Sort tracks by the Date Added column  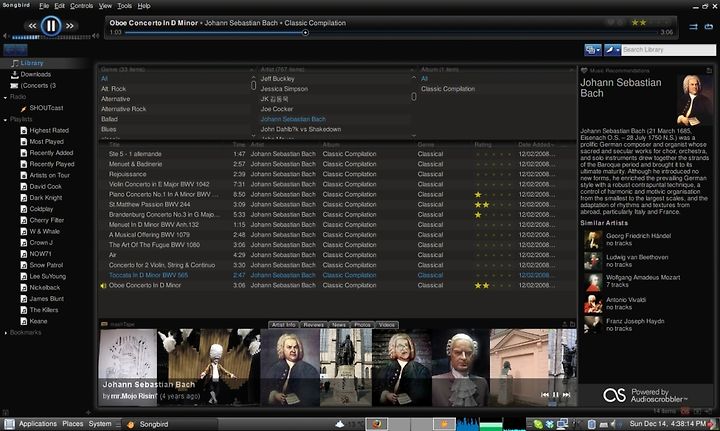pos(535,145)
